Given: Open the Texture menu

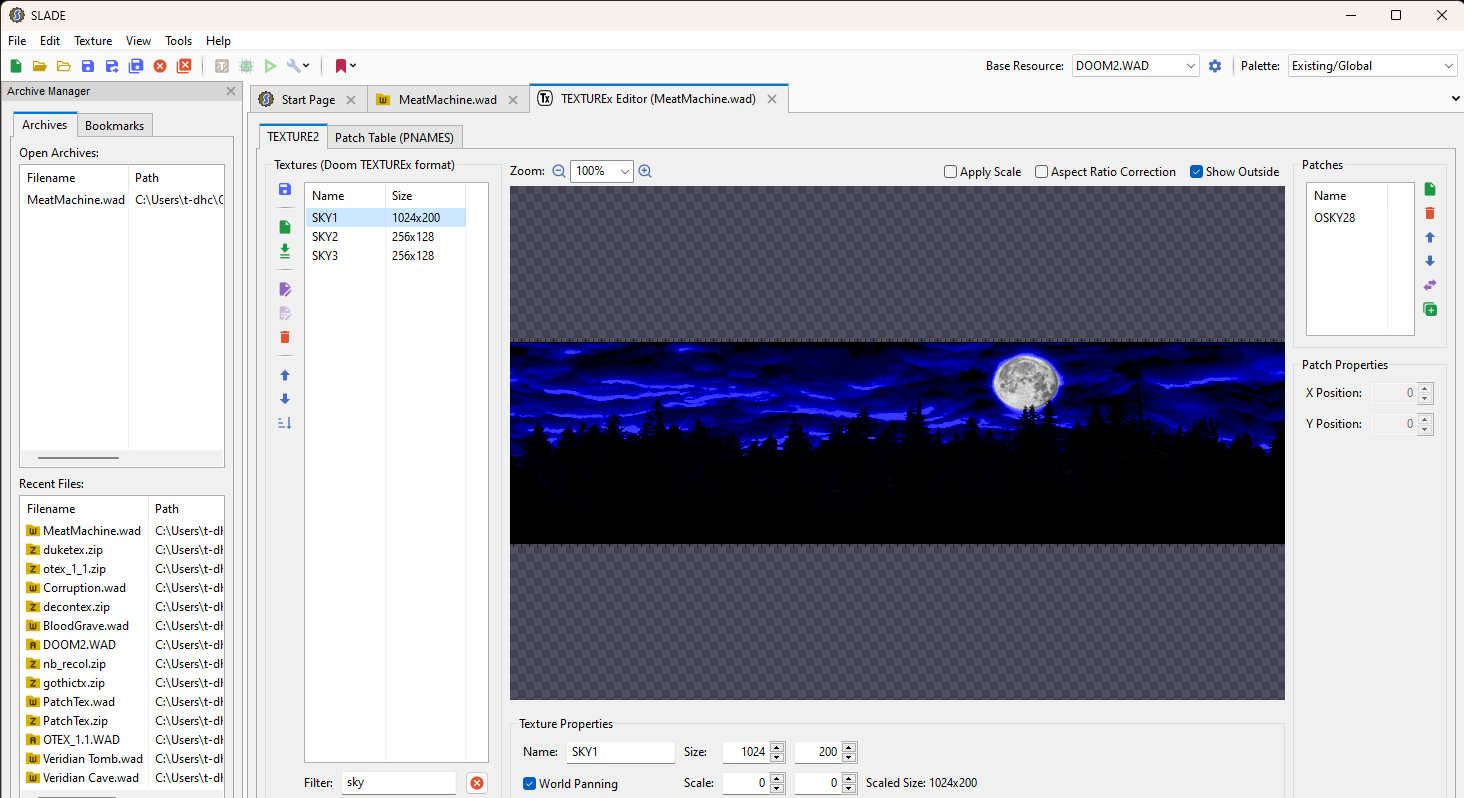Looking at the screenshot, I should click(x=93, y=41).
